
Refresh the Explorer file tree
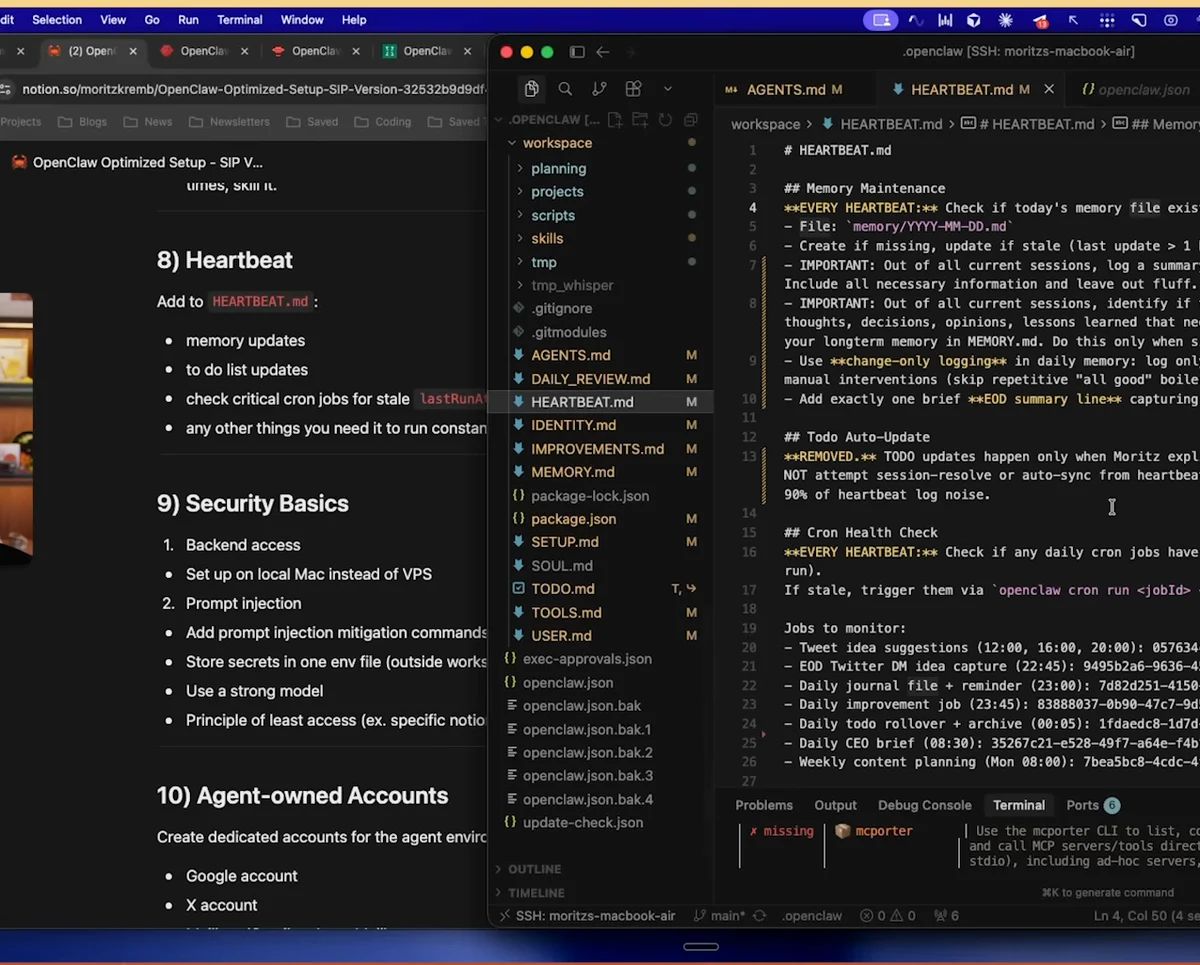click(x=665, y=118)
